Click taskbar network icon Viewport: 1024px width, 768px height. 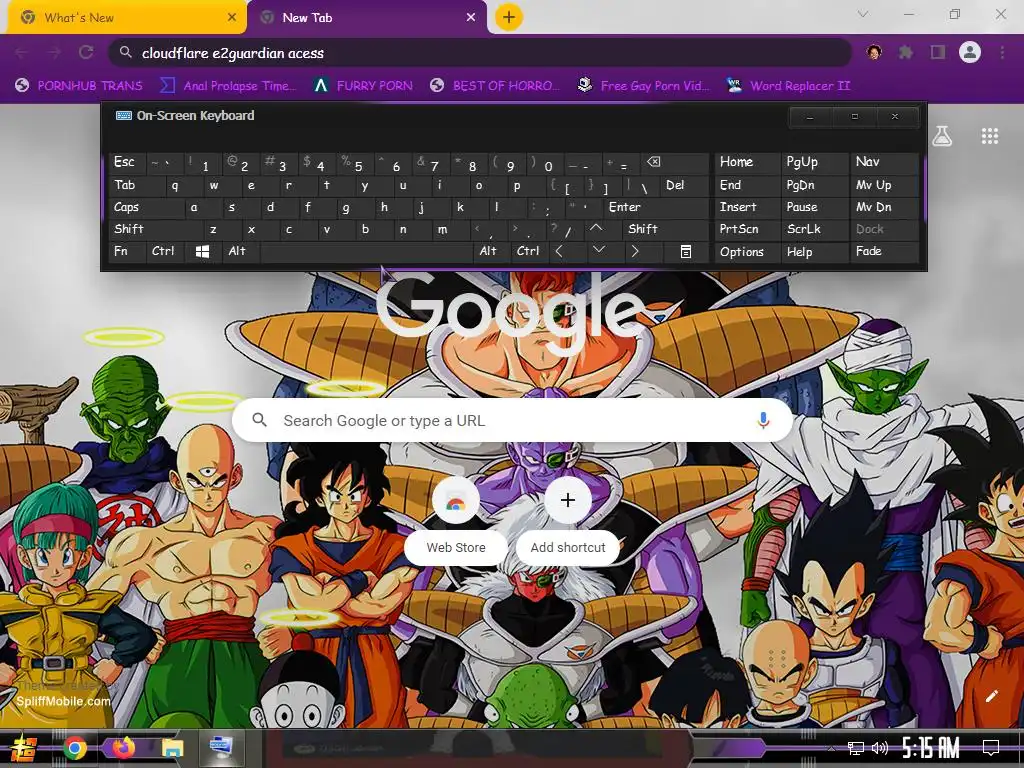[x=855, y=748]
